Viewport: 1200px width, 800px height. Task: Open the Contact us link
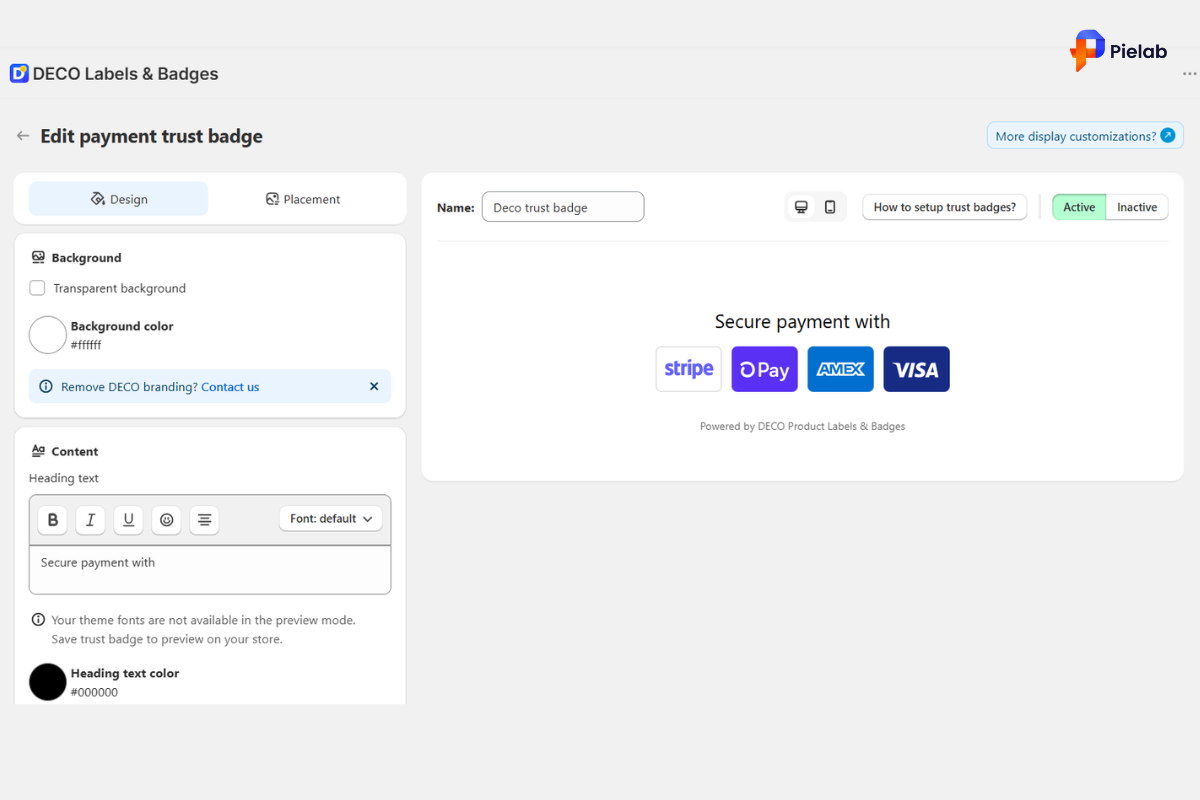[230, 387]
